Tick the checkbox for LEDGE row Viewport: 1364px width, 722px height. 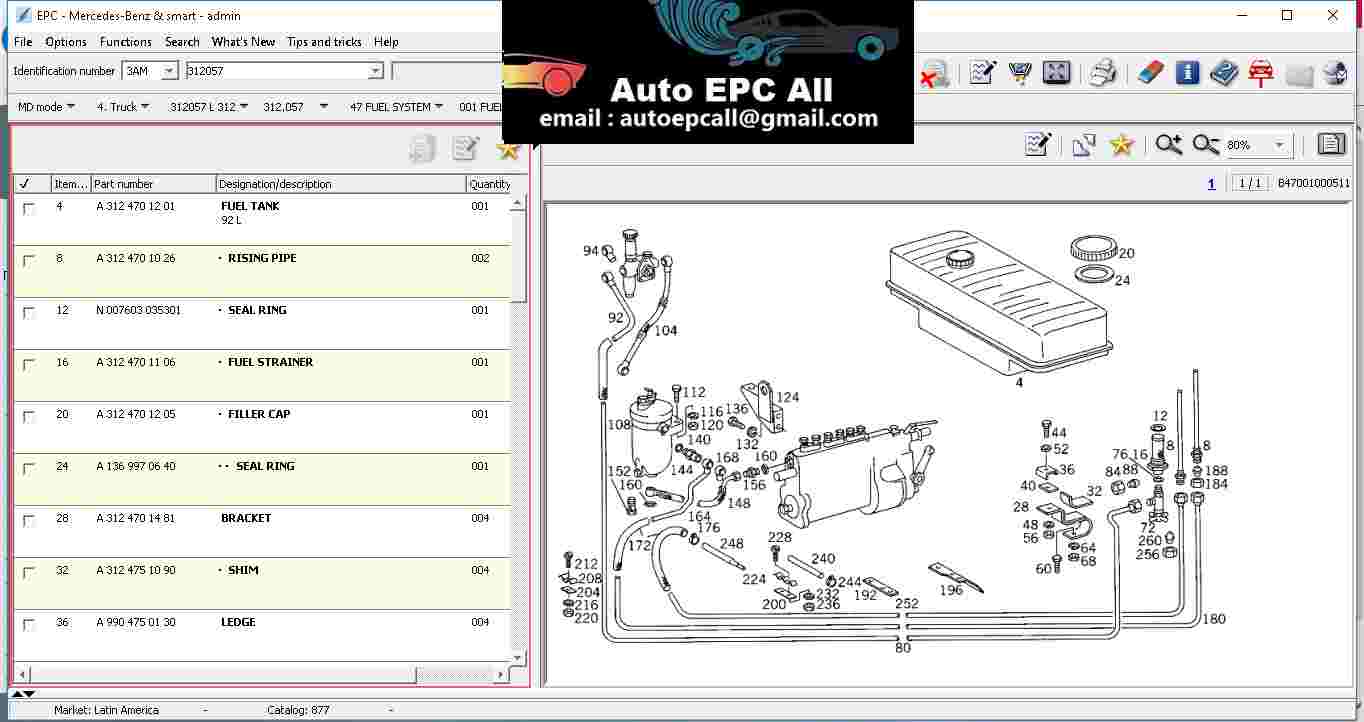pyautogui.click(x=29, y=625)
